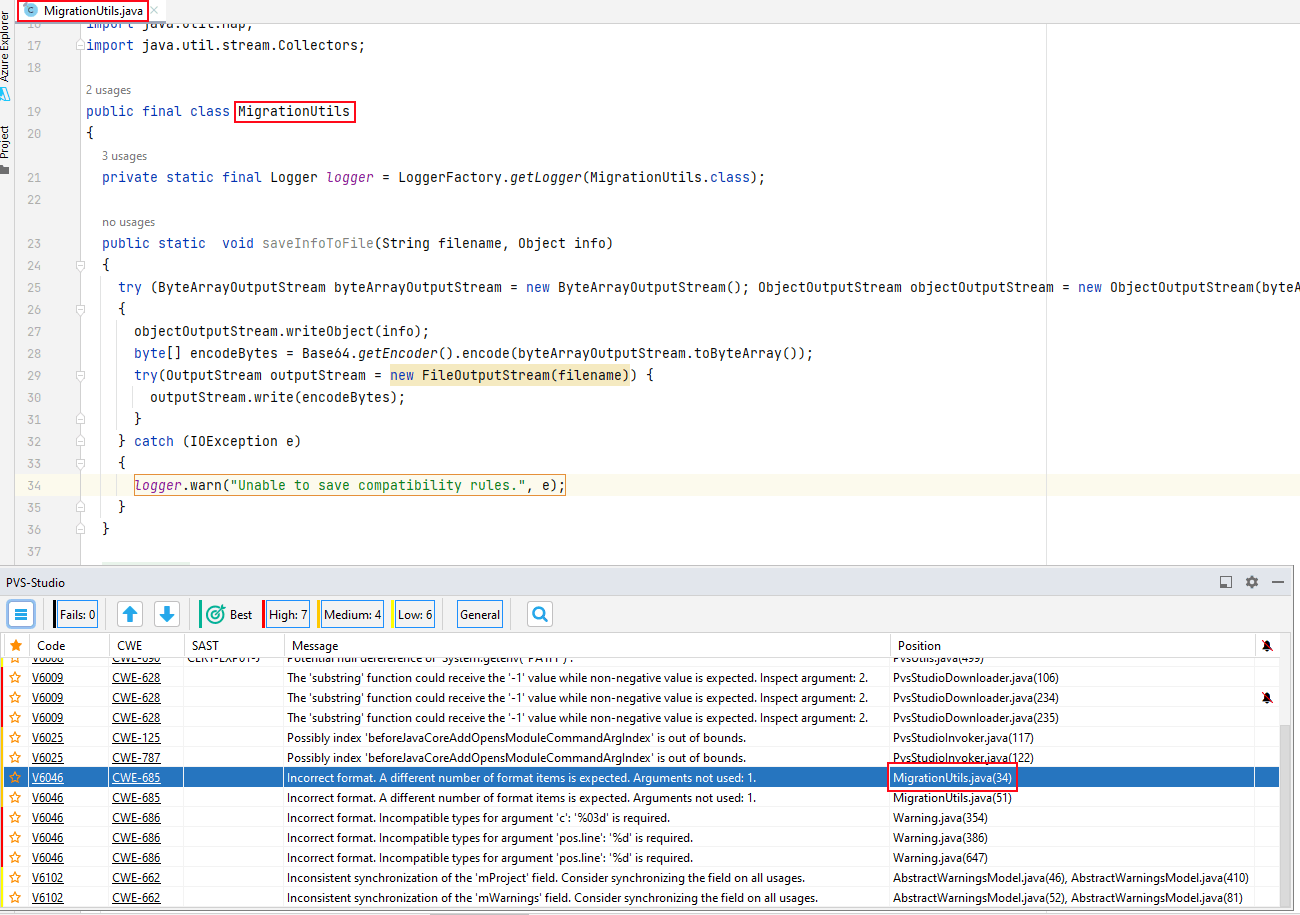This screenshot has height=915, width=1300.
Task: Toggle the Medium: 4 severity filter
Action: [351, 614]
